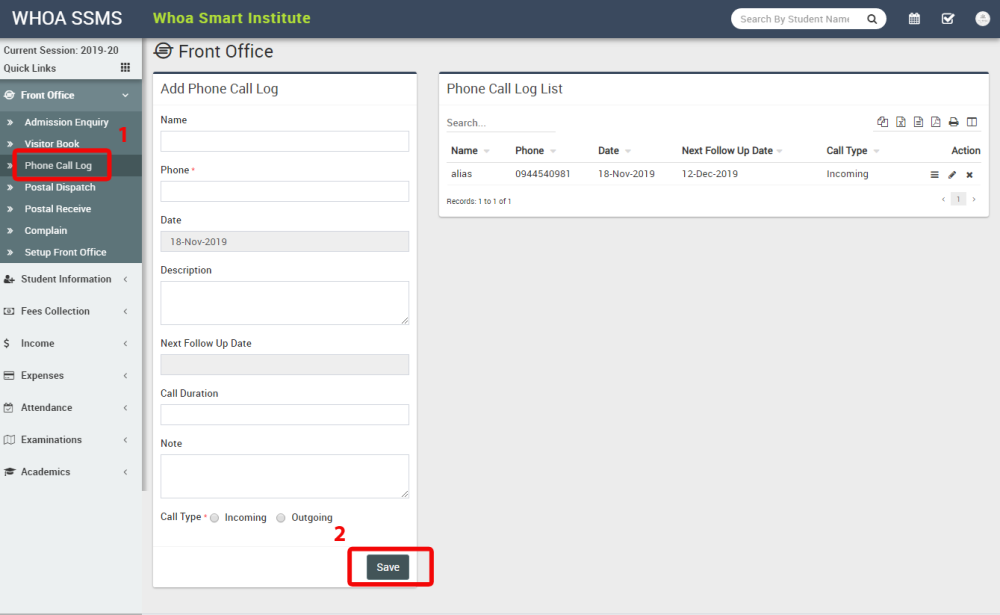Print the Phone Call Log List
1000x615 pixels.
(953, 121)
